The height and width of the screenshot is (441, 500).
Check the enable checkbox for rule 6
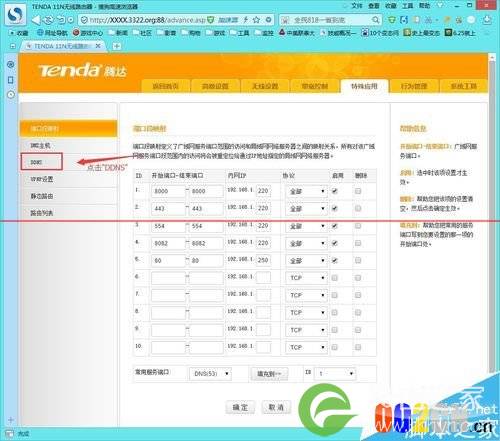[x=335, y=278]
